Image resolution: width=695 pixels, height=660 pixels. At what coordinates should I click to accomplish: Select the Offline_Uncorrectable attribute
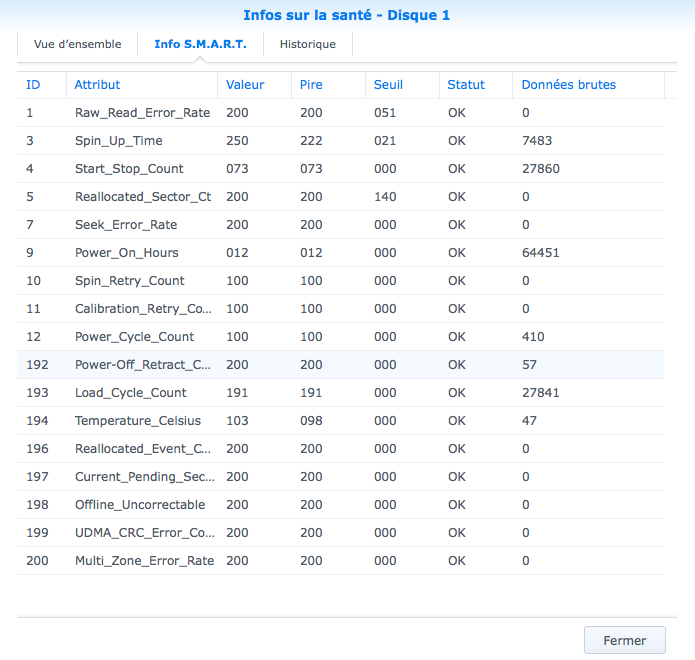140,504
